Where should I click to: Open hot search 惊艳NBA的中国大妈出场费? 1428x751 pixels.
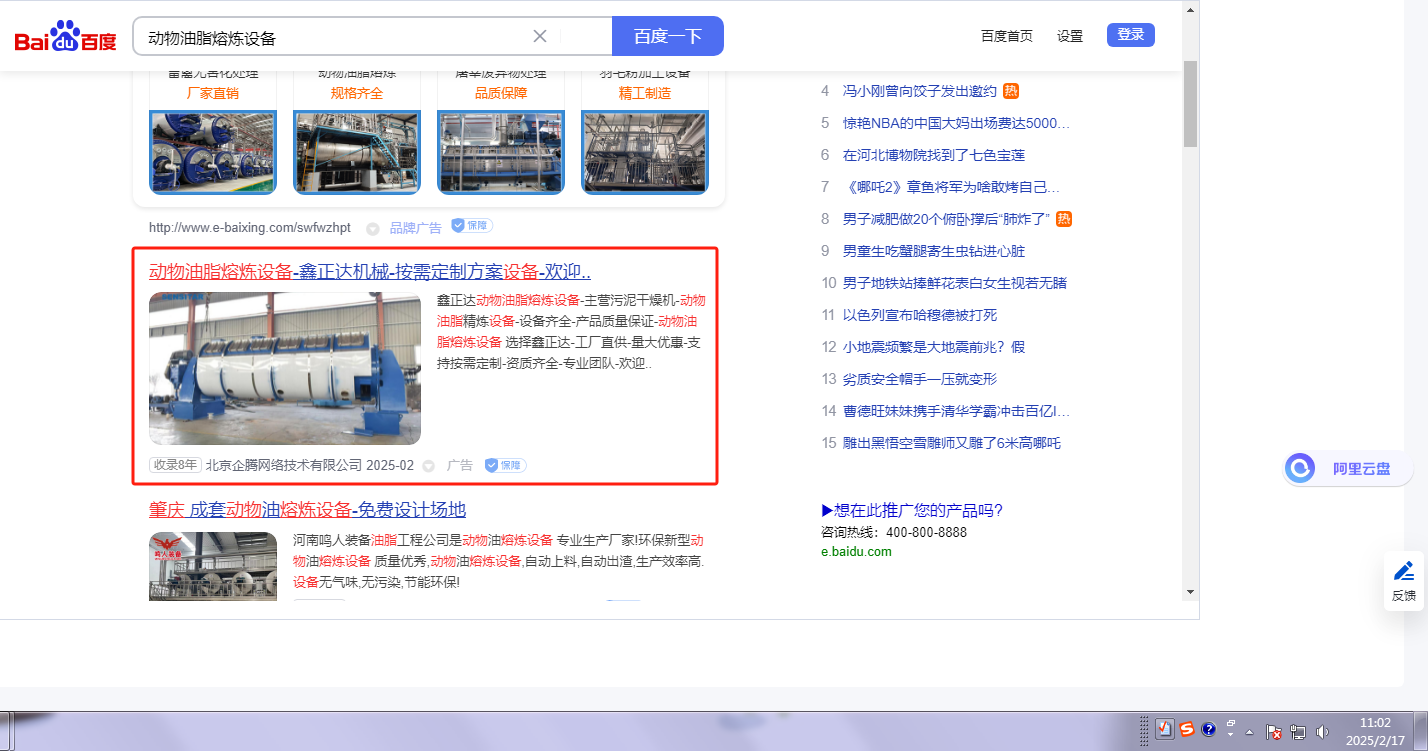957,123
